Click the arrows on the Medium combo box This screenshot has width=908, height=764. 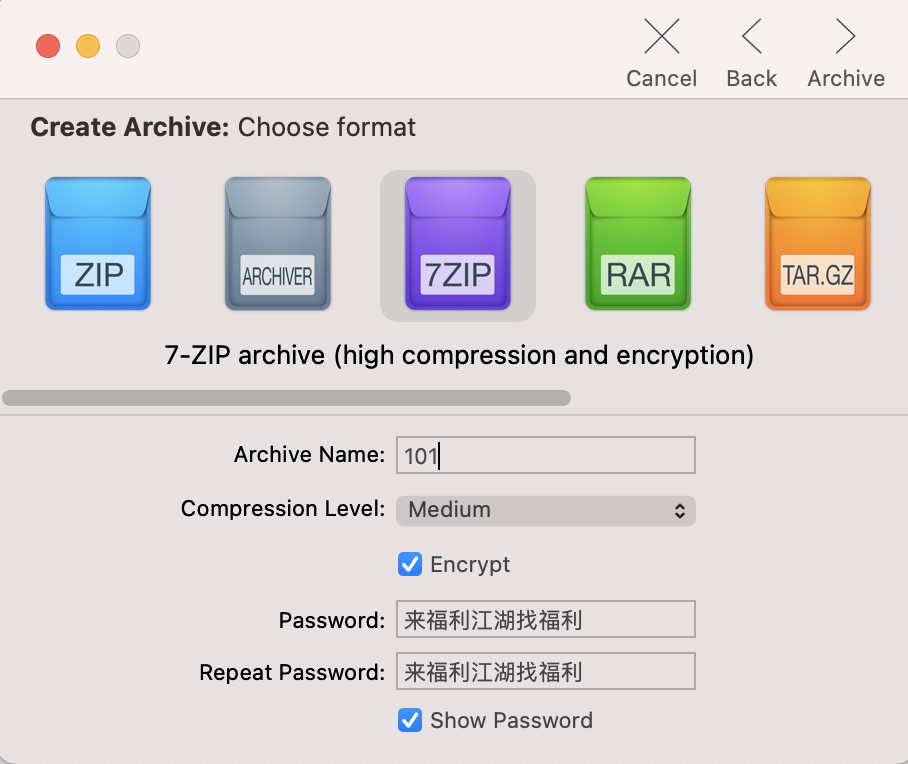click(x=680, y=510)
